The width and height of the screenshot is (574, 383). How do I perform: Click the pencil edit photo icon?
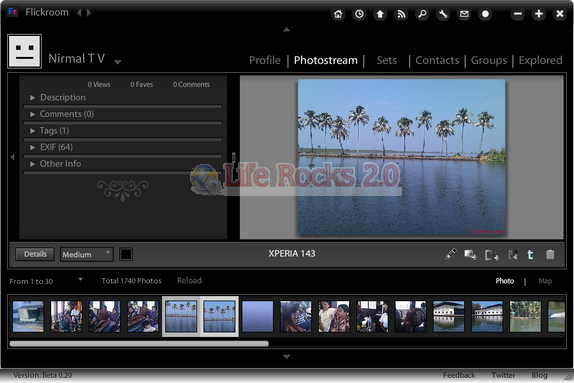(x=451, y=254)
